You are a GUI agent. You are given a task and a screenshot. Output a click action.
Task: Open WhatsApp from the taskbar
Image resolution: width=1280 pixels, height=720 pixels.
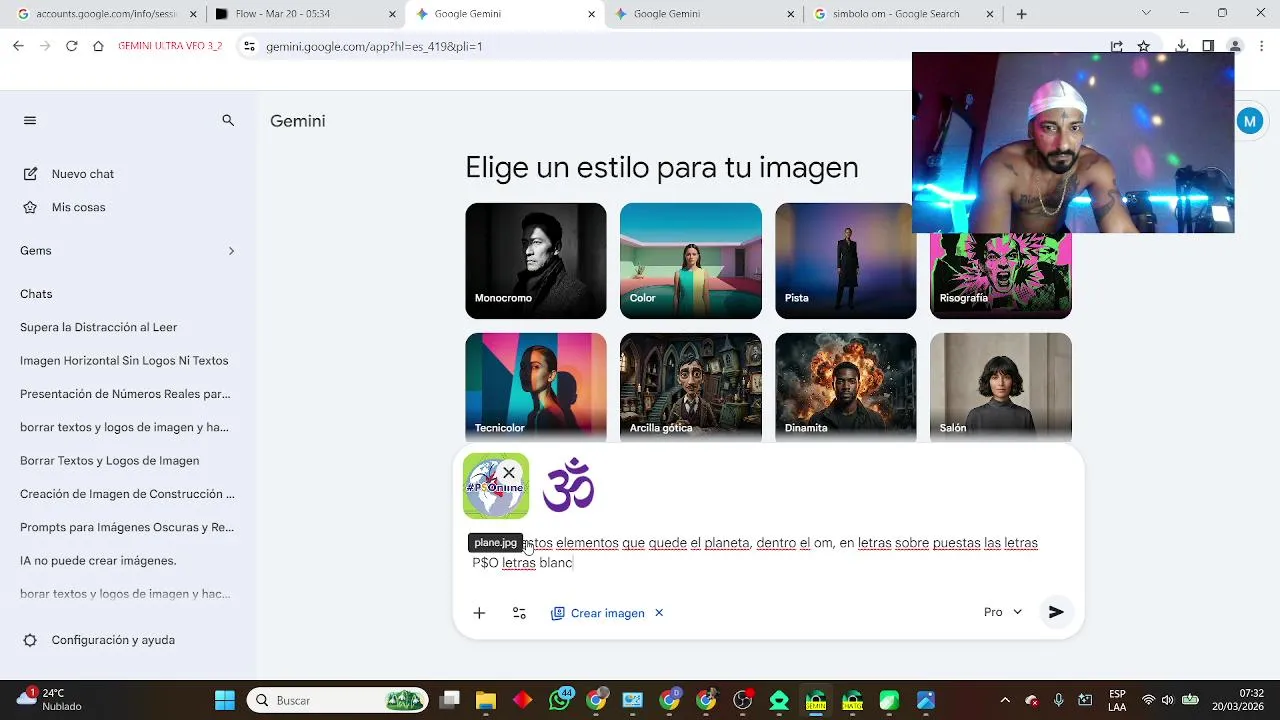point(560,700)
